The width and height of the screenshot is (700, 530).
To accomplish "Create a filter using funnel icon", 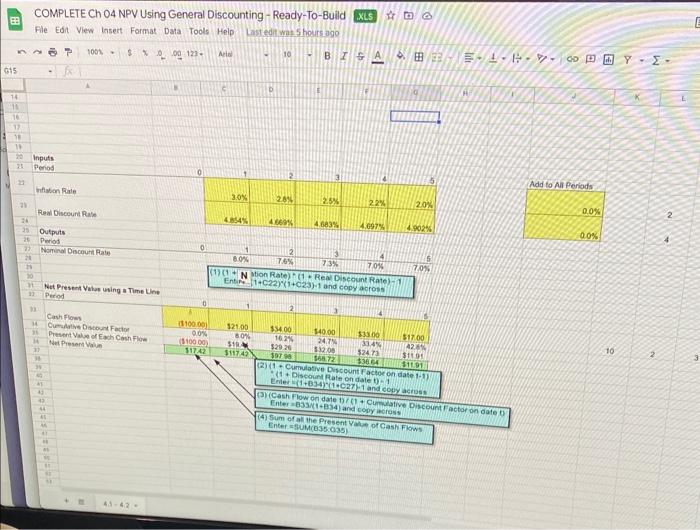I will coord(627,59).
